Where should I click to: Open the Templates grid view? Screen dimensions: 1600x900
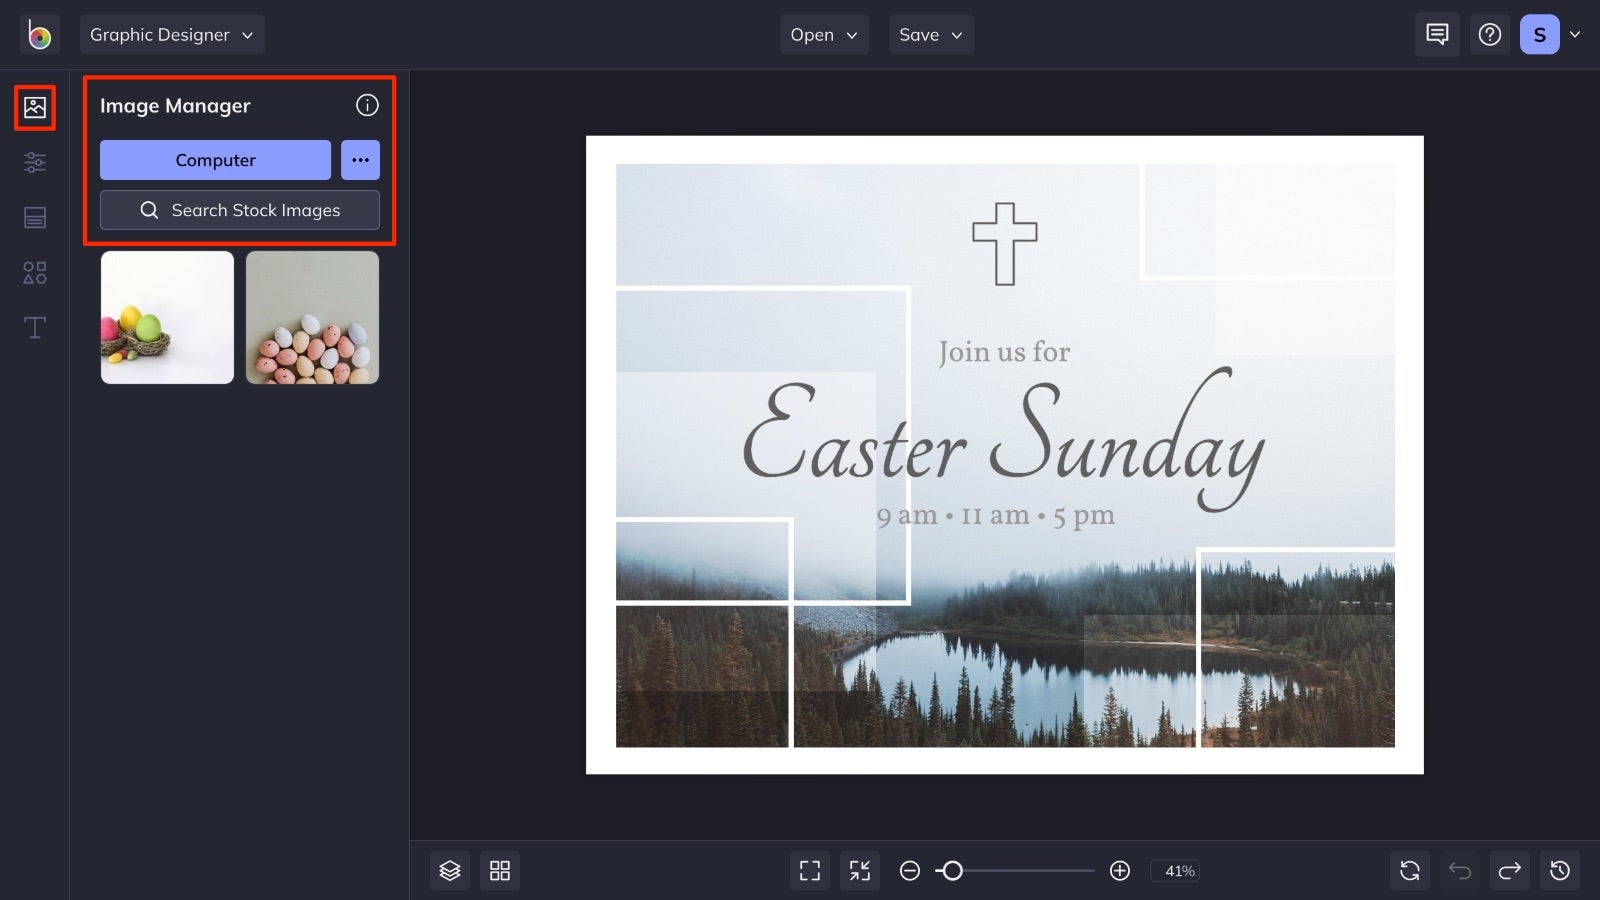500,870
